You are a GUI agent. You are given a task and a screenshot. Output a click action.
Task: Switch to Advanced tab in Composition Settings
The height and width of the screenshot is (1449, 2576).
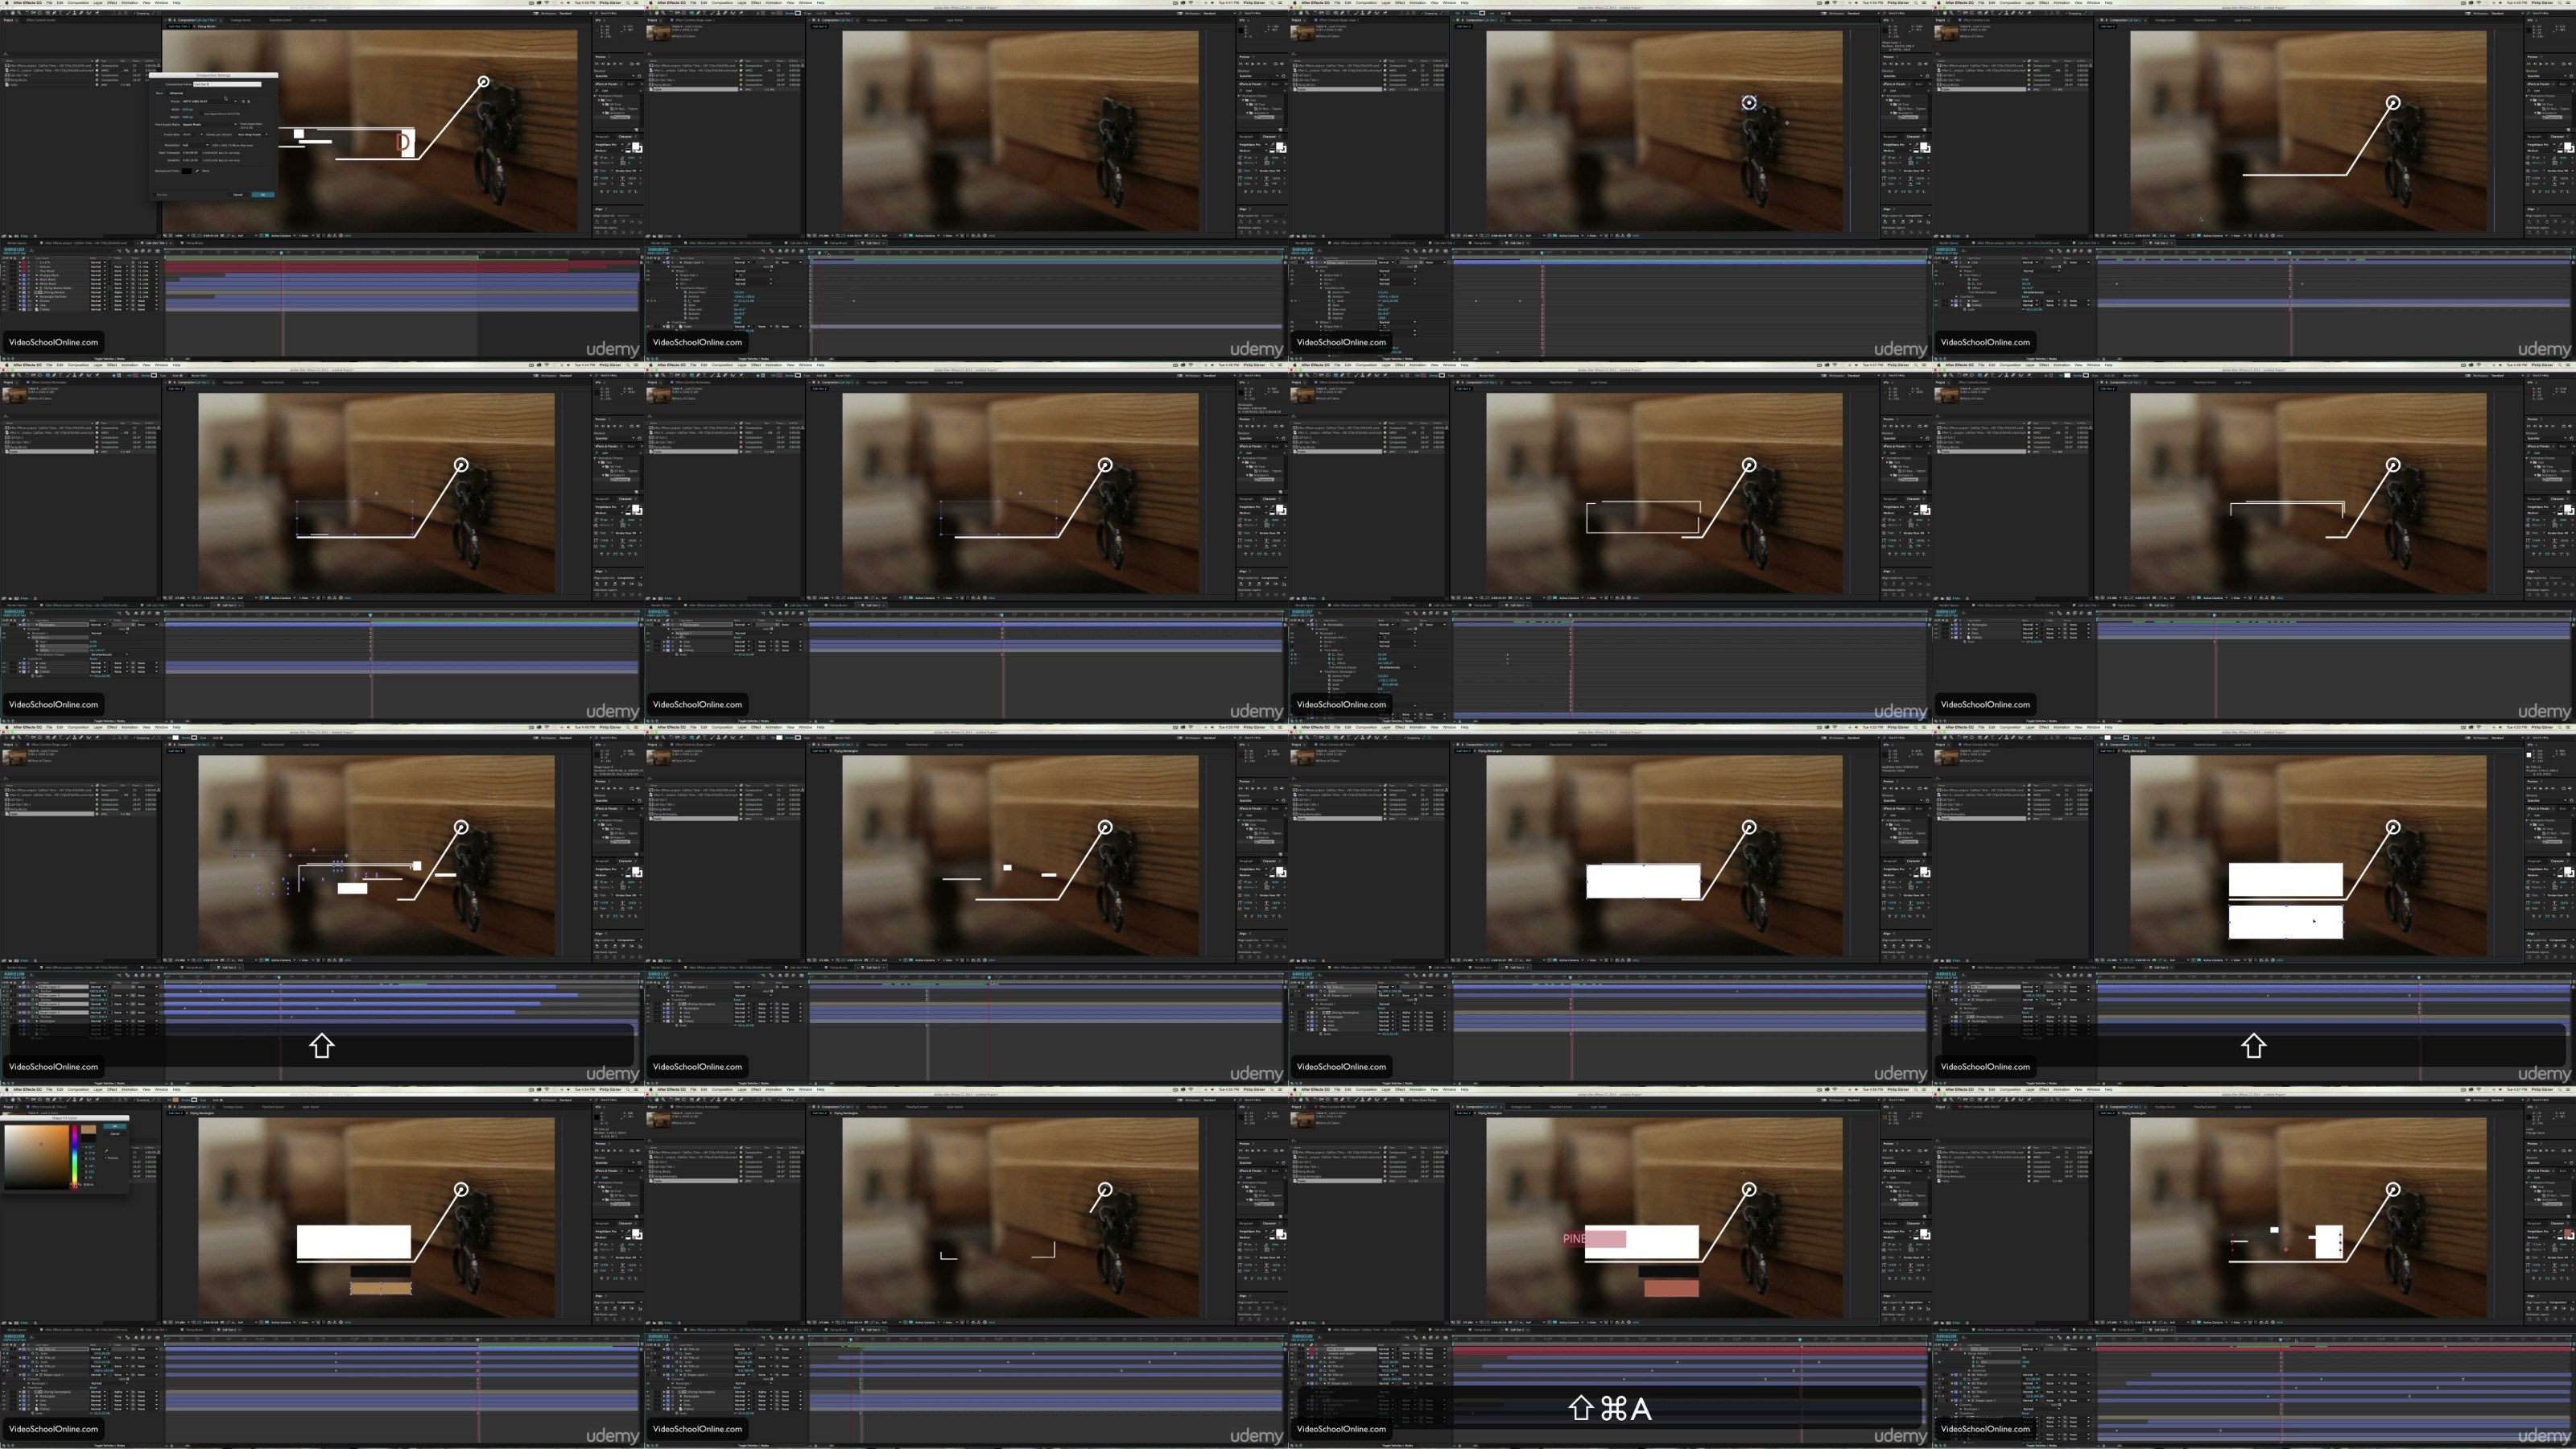coord(177,94)
